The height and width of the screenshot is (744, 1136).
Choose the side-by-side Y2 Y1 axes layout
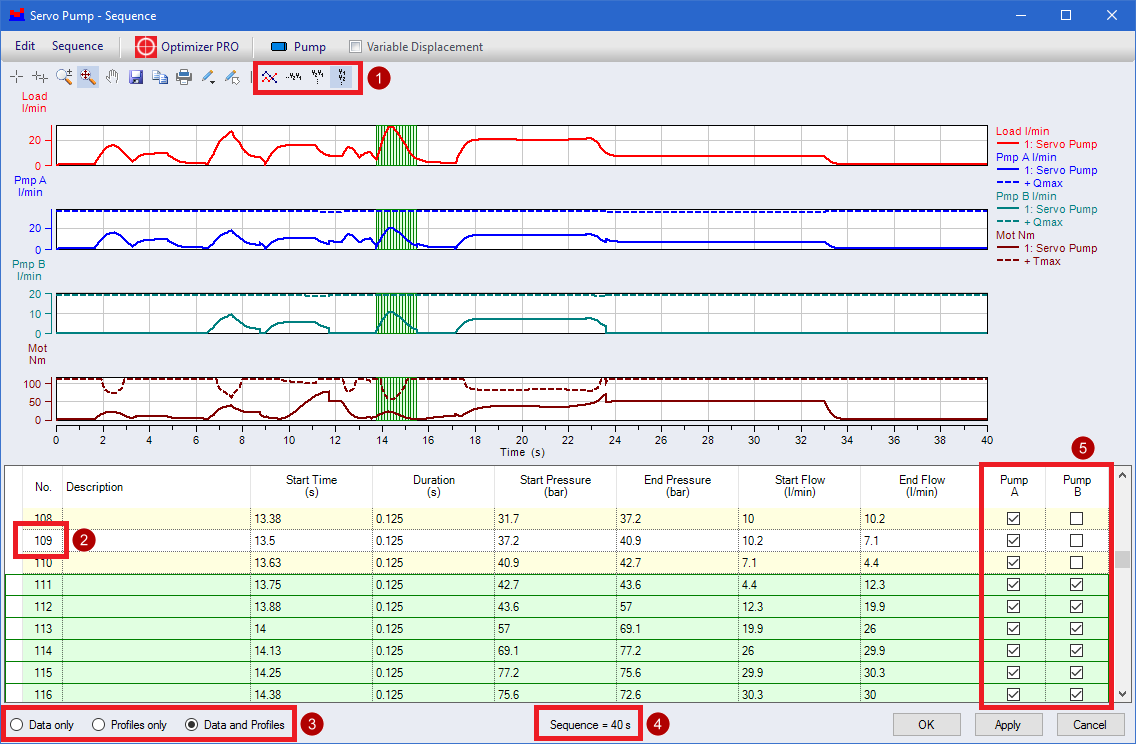click(293, 77)
